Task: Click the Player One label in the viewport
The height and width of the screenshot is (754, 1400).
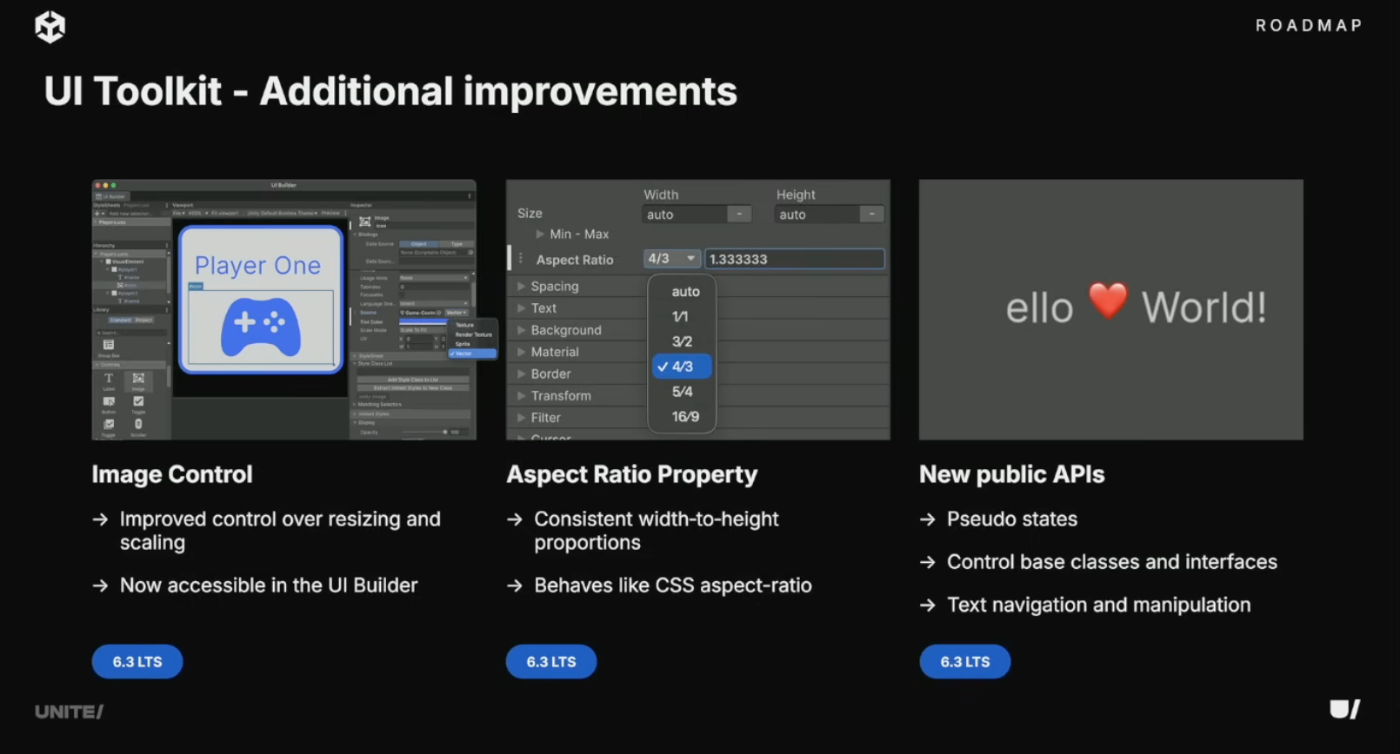Action: point(258,265)
